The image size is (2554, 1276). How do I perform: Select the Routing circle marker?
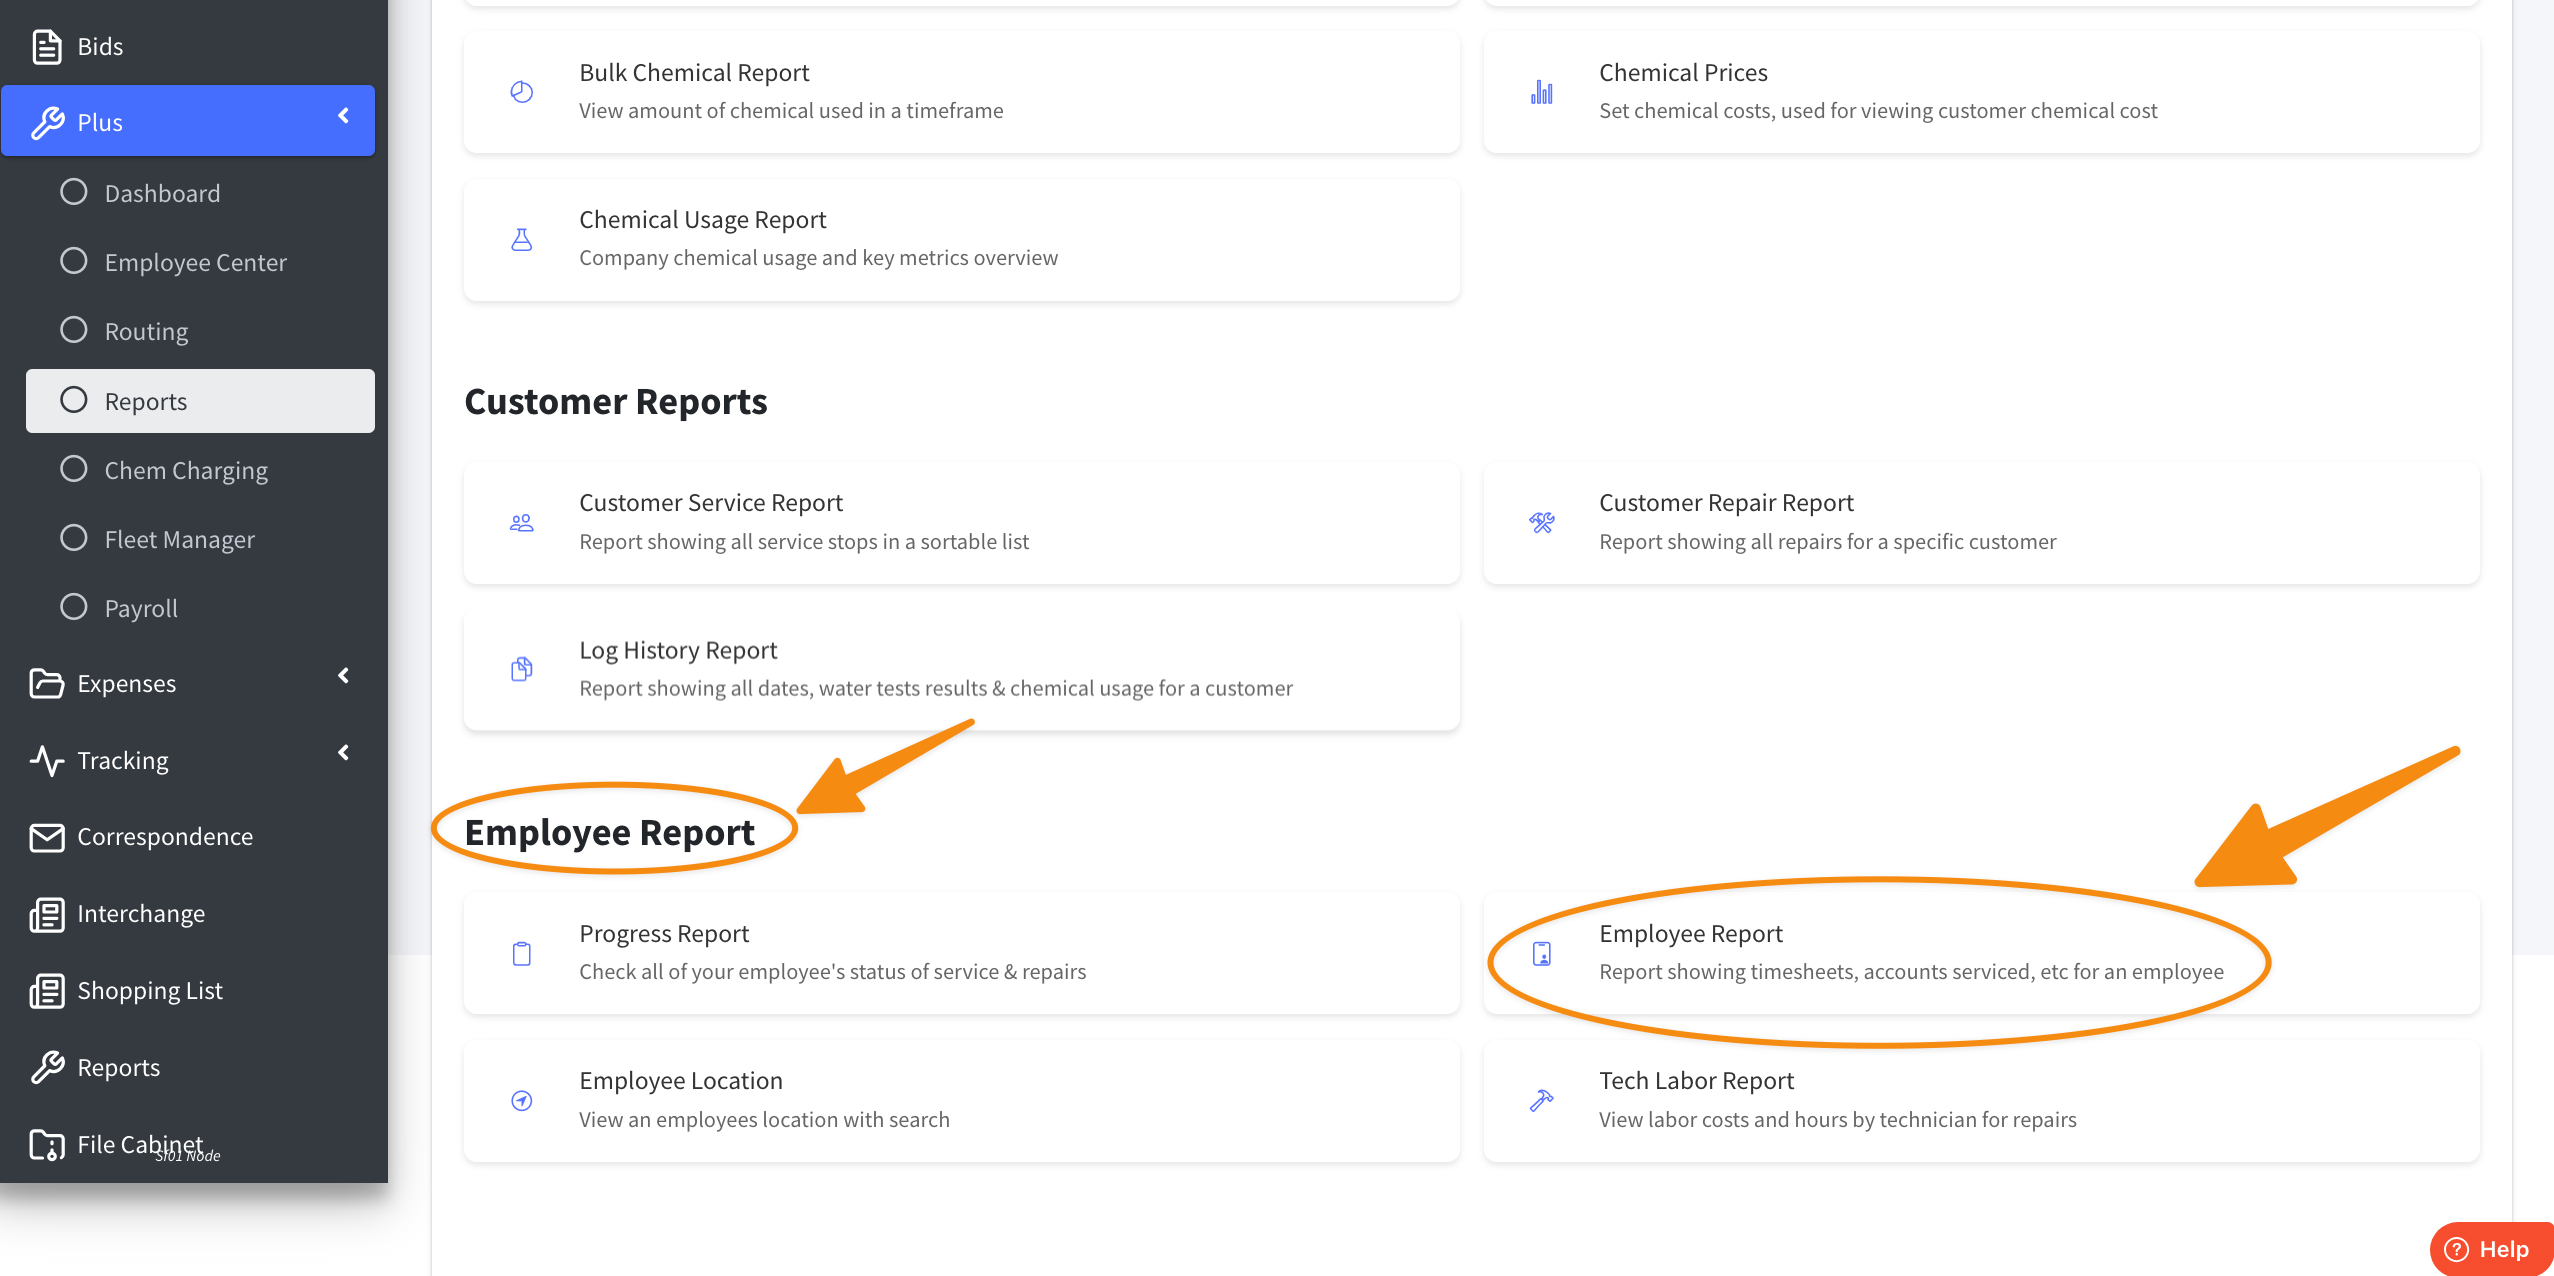tap(73, 330)
